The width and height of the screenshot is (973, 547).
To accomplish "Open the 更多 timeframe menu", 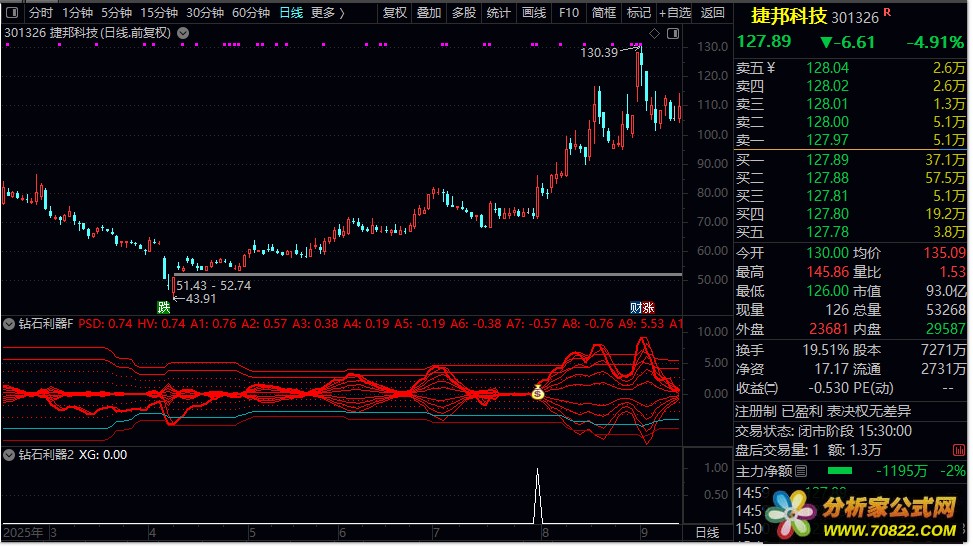I will click(x=327, y=13).
